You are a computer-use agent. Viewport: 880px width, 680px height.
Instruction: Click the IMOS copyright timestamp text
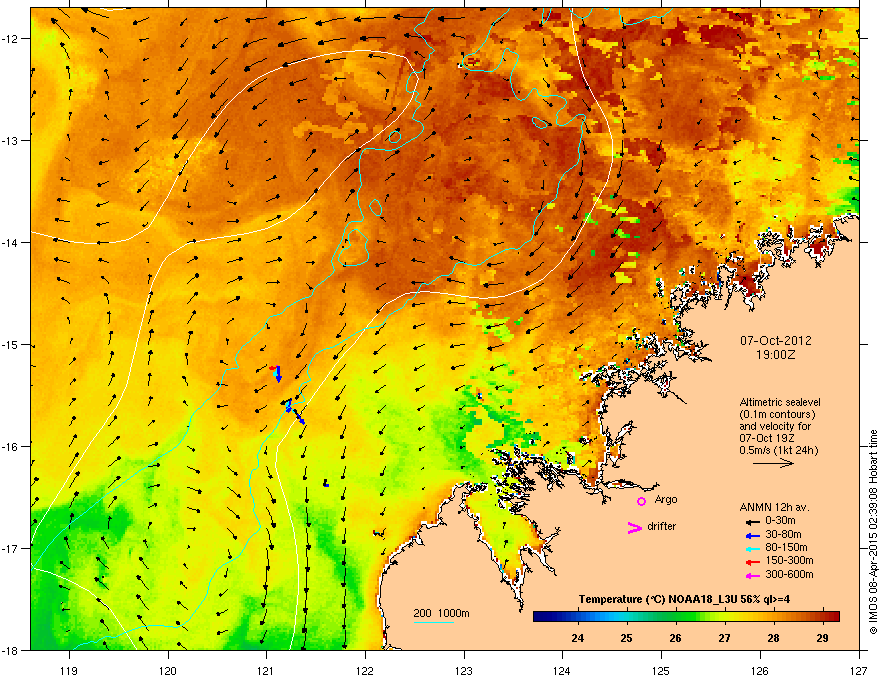[873, 532]
